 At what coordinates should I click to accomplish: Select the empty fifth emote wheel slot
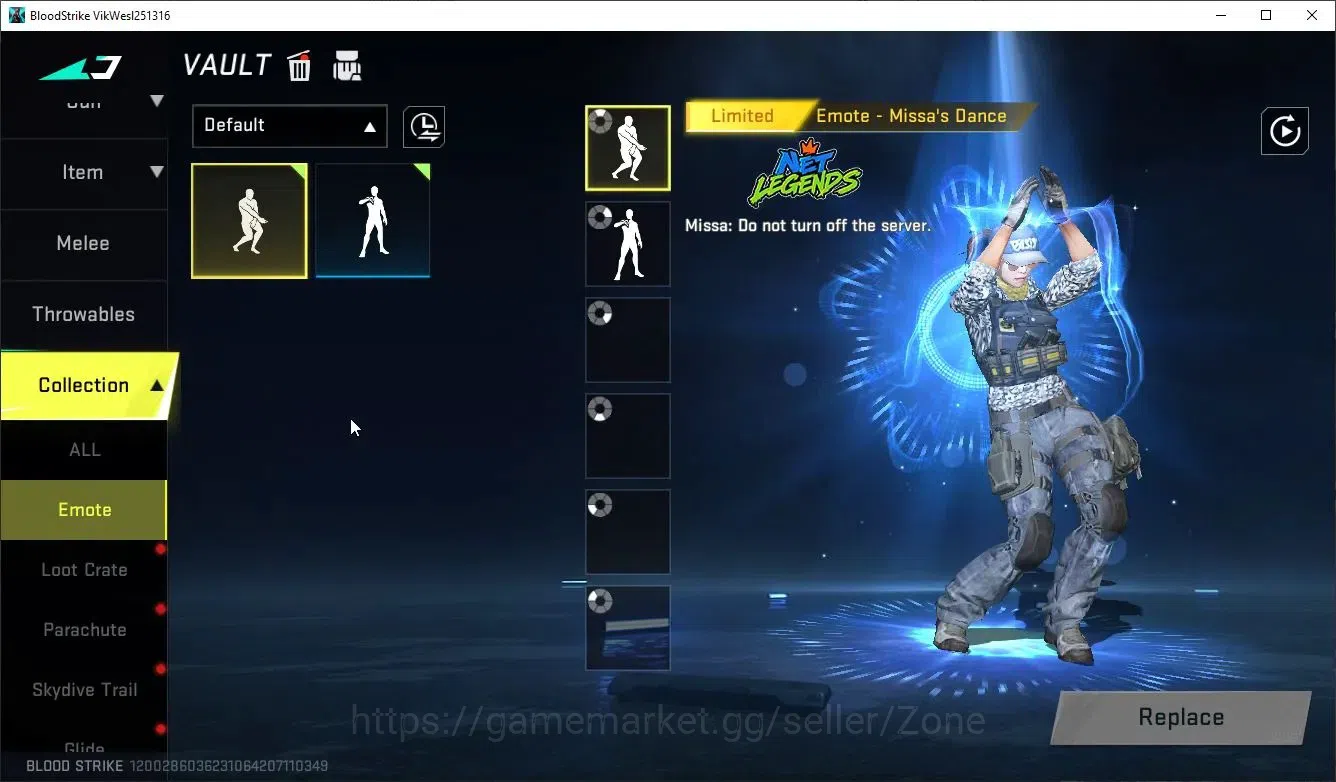coord(628,532)
